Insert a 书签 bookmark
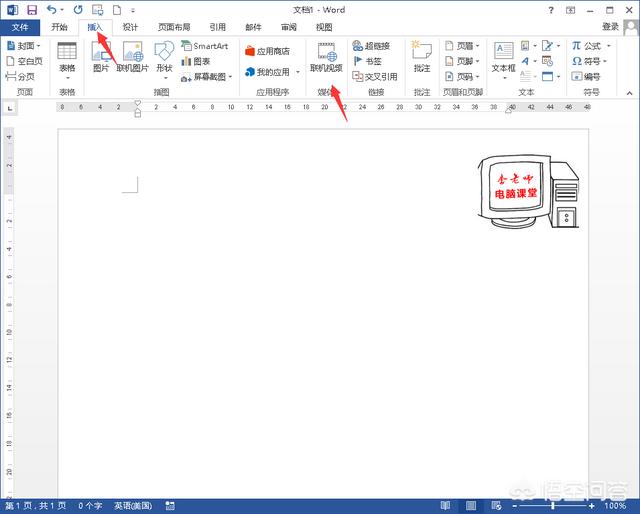This screenshot has height=514, width=640. tap(367, 61)
